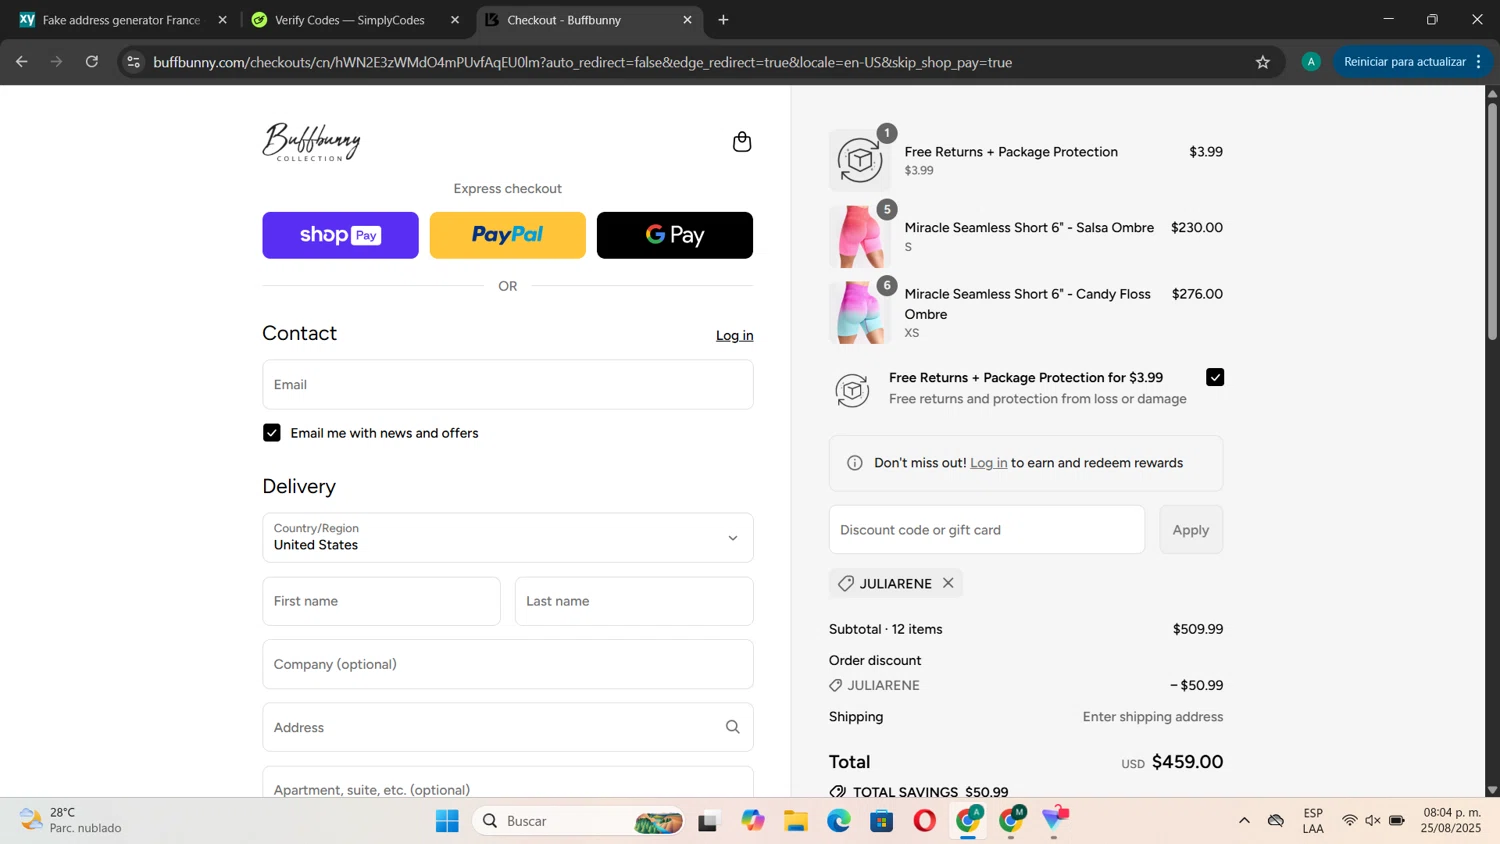Click the ESP LAA language indicator
1500x844 pixels.
tap(1313, 820)
